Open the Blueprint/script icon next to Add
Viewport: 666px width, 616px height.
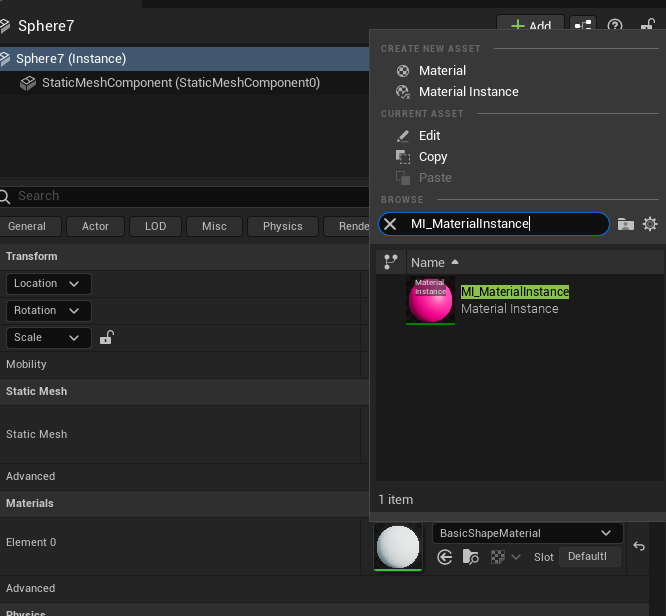583,25
